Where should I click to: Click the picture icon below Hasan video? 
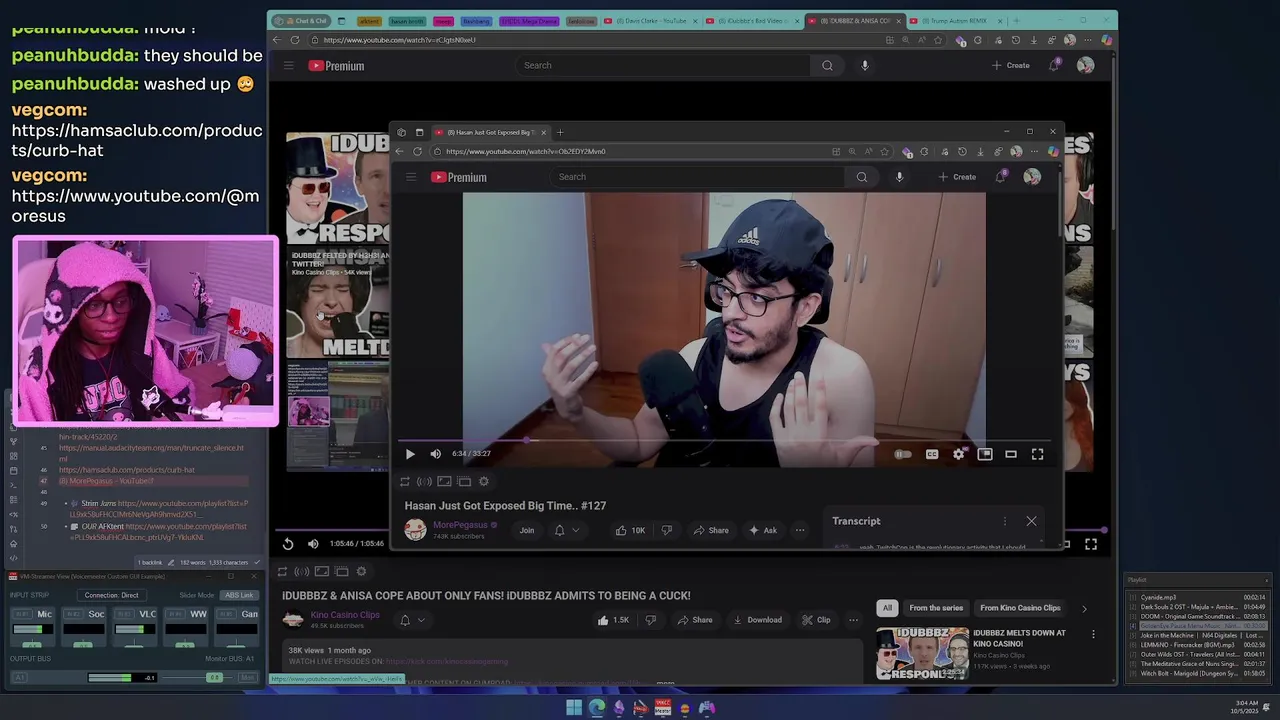point(444,481)
